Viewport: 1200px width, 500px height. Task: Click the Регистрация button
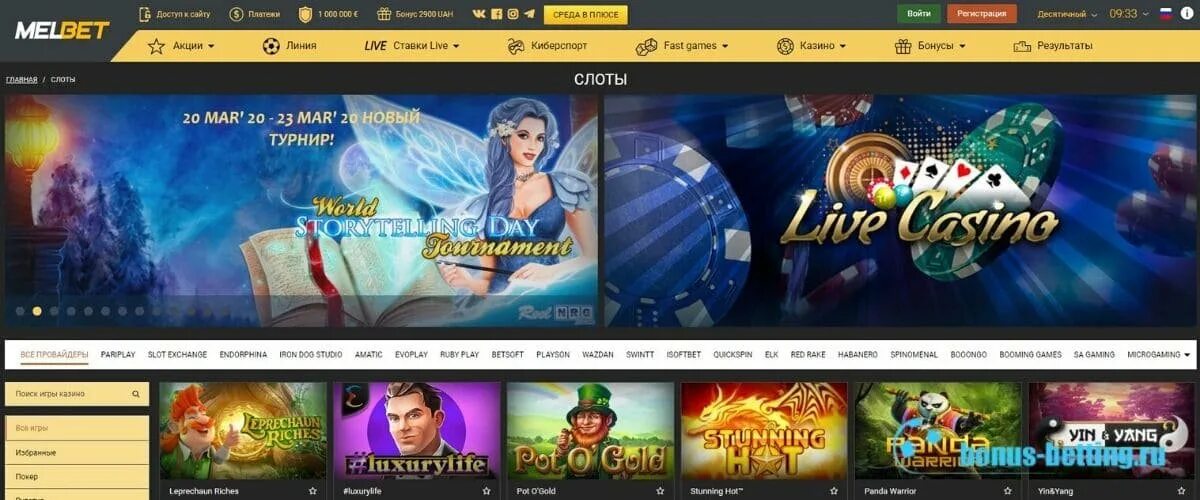(x=982, y=14)
